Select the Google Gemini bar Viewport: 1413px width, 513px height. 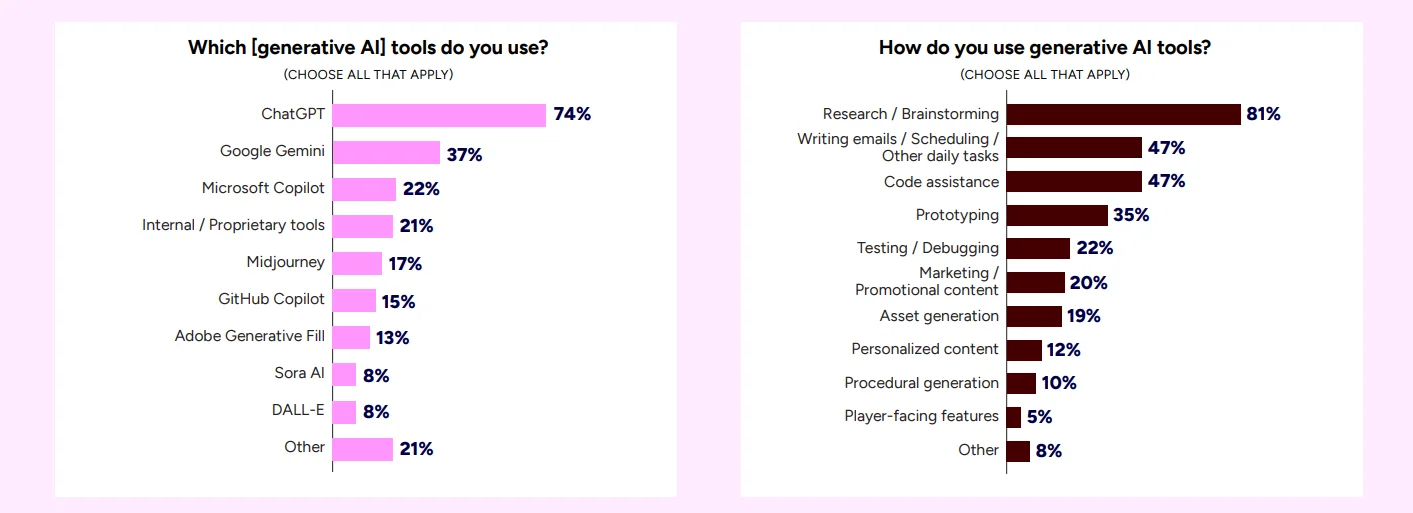(x=386, y=152)
